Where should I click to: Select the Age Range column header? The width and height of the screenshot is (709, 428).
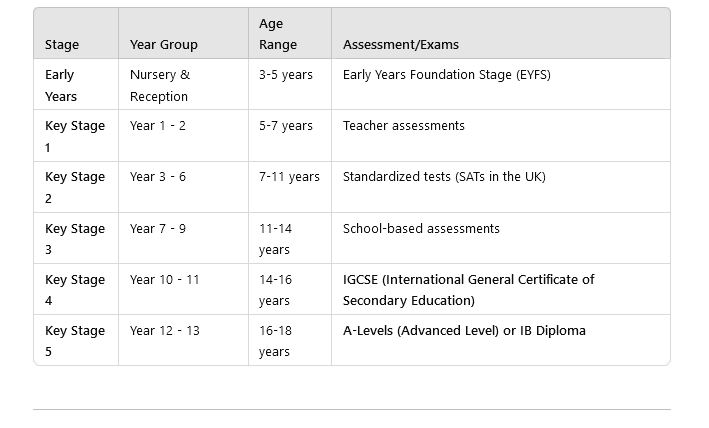pyautogui.click(x=290, y=33)
